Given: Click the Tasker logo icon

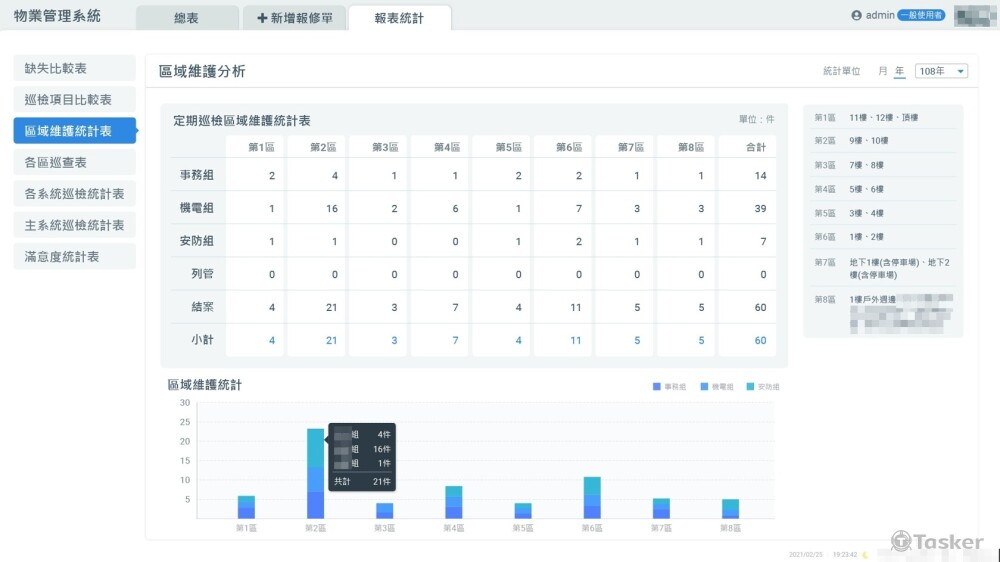Looking at the screenshot, I should [901, 541].
